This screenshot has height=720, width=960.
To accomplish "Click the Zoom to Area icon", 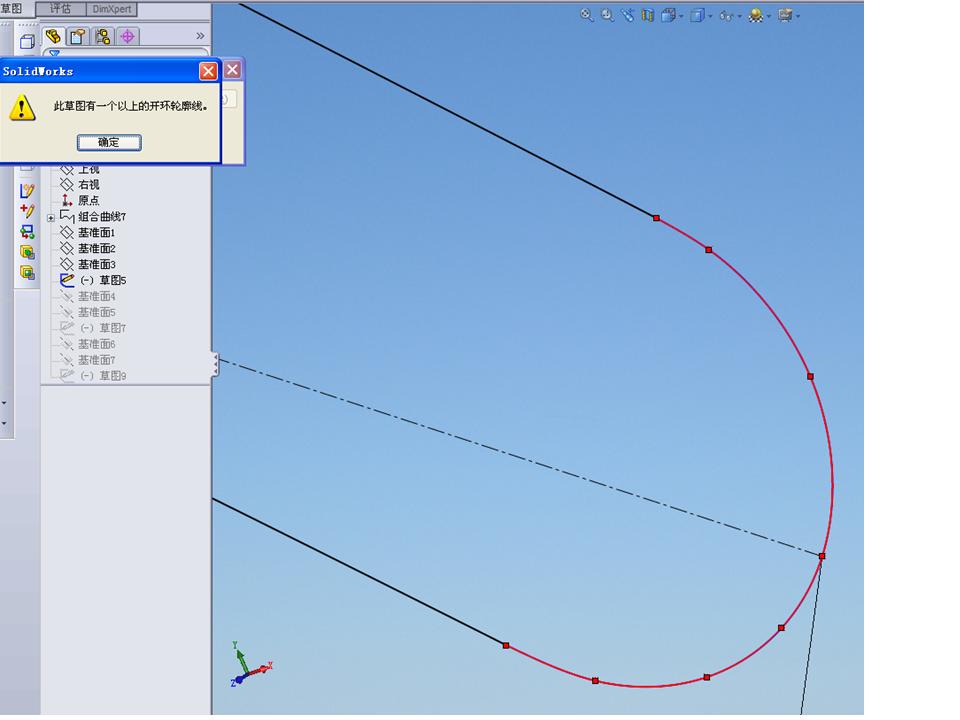I will [607, 15].
